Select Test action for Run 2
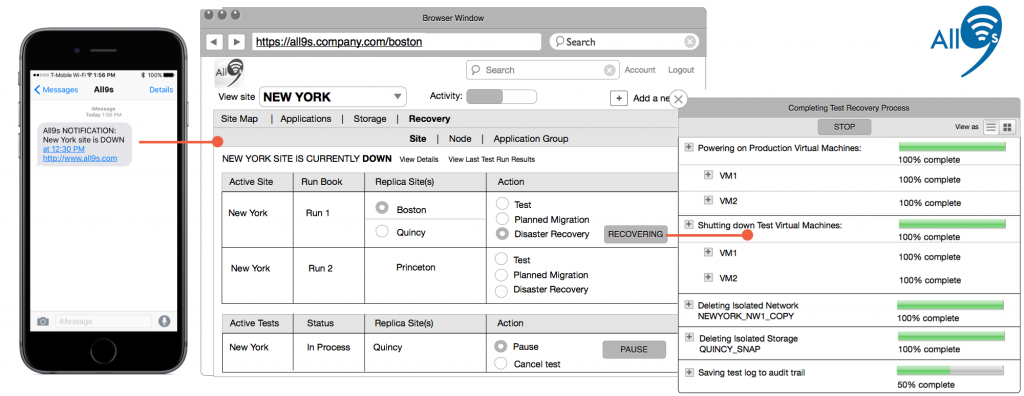 [x=502, y=259]
